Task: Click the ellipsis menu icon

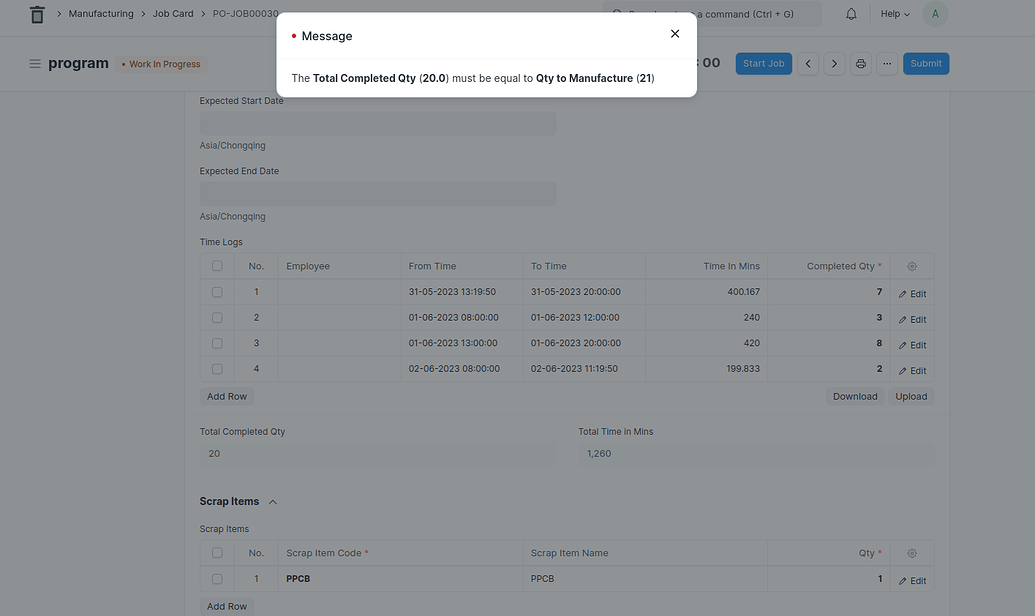Action: 887,62
